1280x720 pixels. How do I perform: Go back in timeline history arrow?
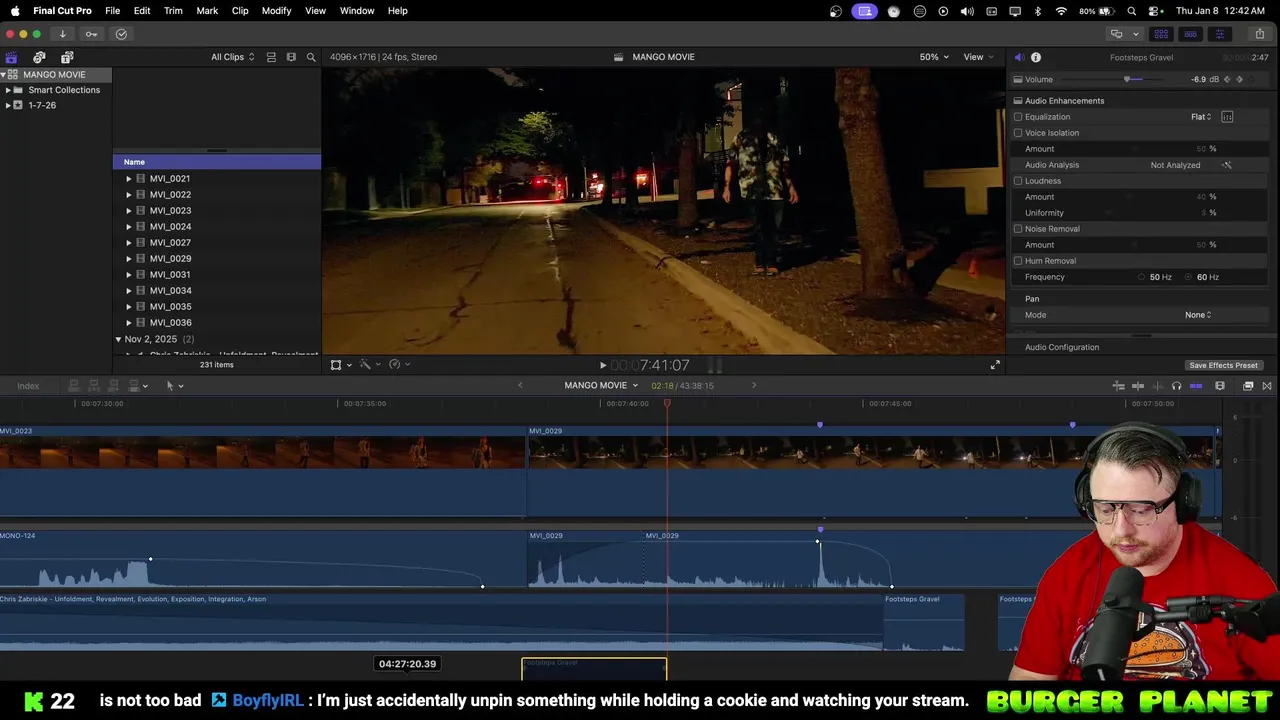[519, 386]
